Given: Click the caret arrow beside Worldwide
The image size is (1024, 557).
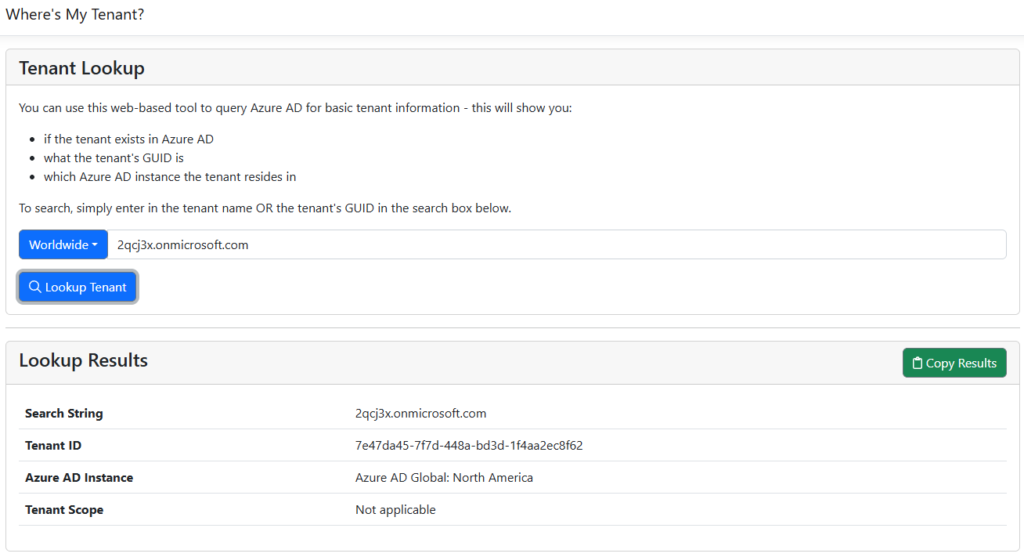Looking at the screenshot, I should click(95, 245).
